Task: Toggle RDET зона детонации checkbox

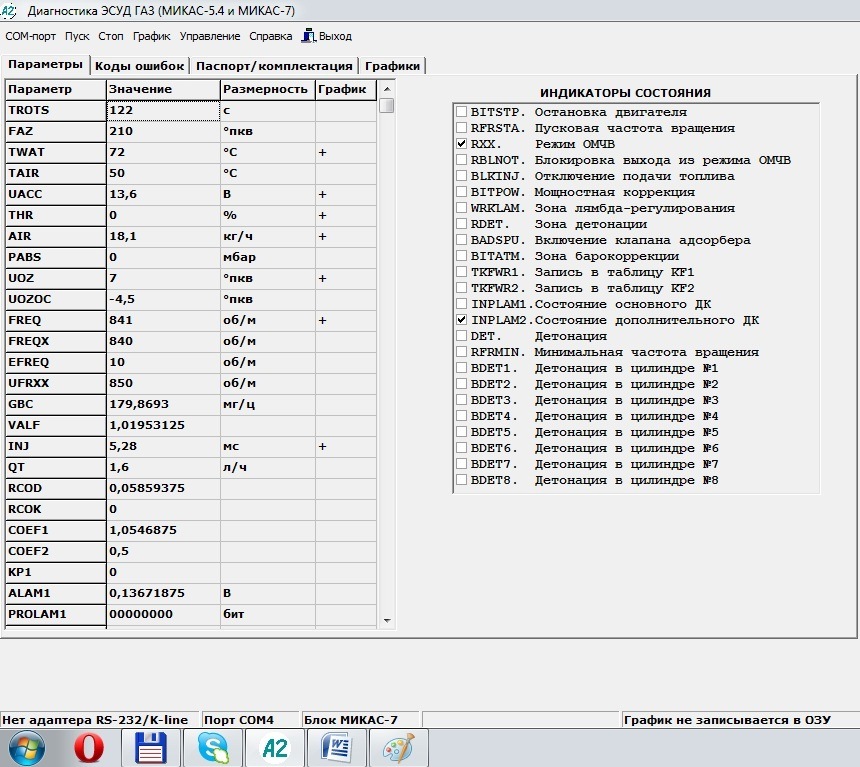Action: 462,224
